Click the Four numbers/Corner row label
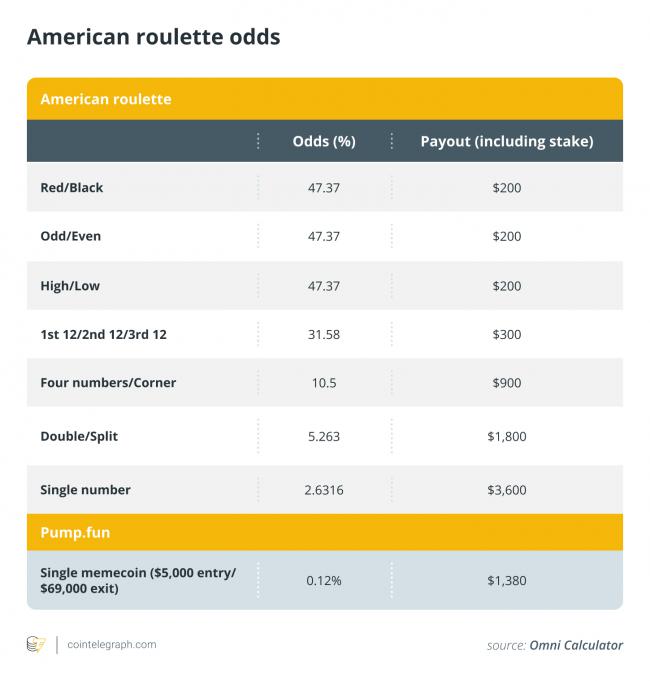650x681 pixels. pyautogui.click(x=107, y=384)
